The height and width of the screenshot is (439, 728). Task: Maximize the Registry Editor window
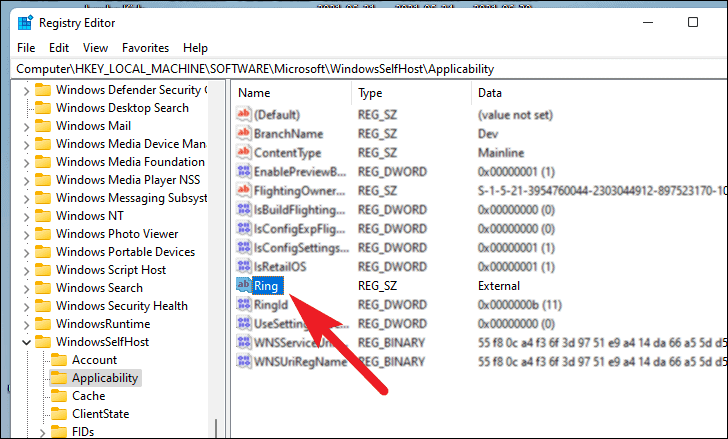[x=693, y=22]
